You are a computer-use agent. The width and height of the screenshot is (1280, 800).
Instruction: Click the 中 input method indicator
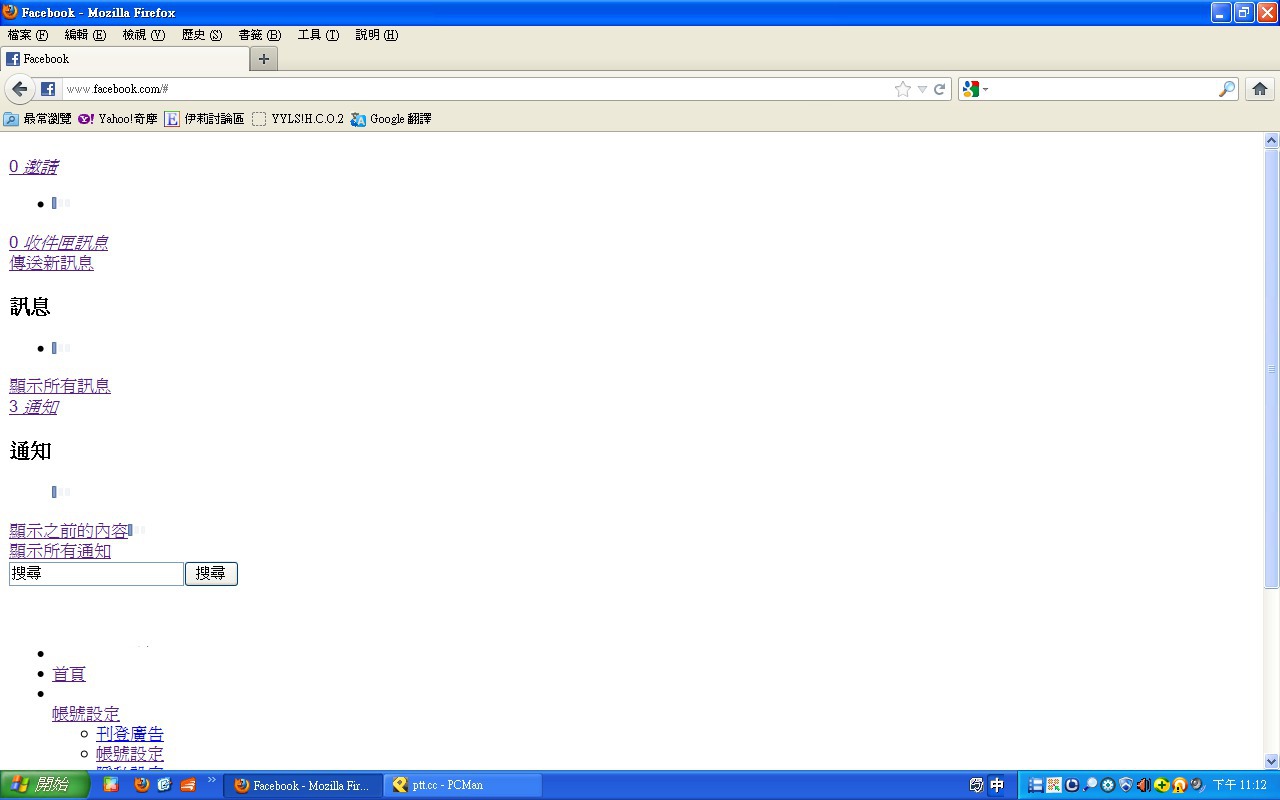click(996, 785)
